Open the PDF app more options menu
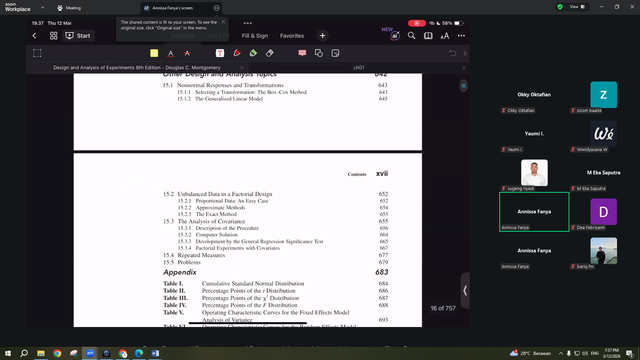Screen dimensions: 640x360 pos(461,36)
